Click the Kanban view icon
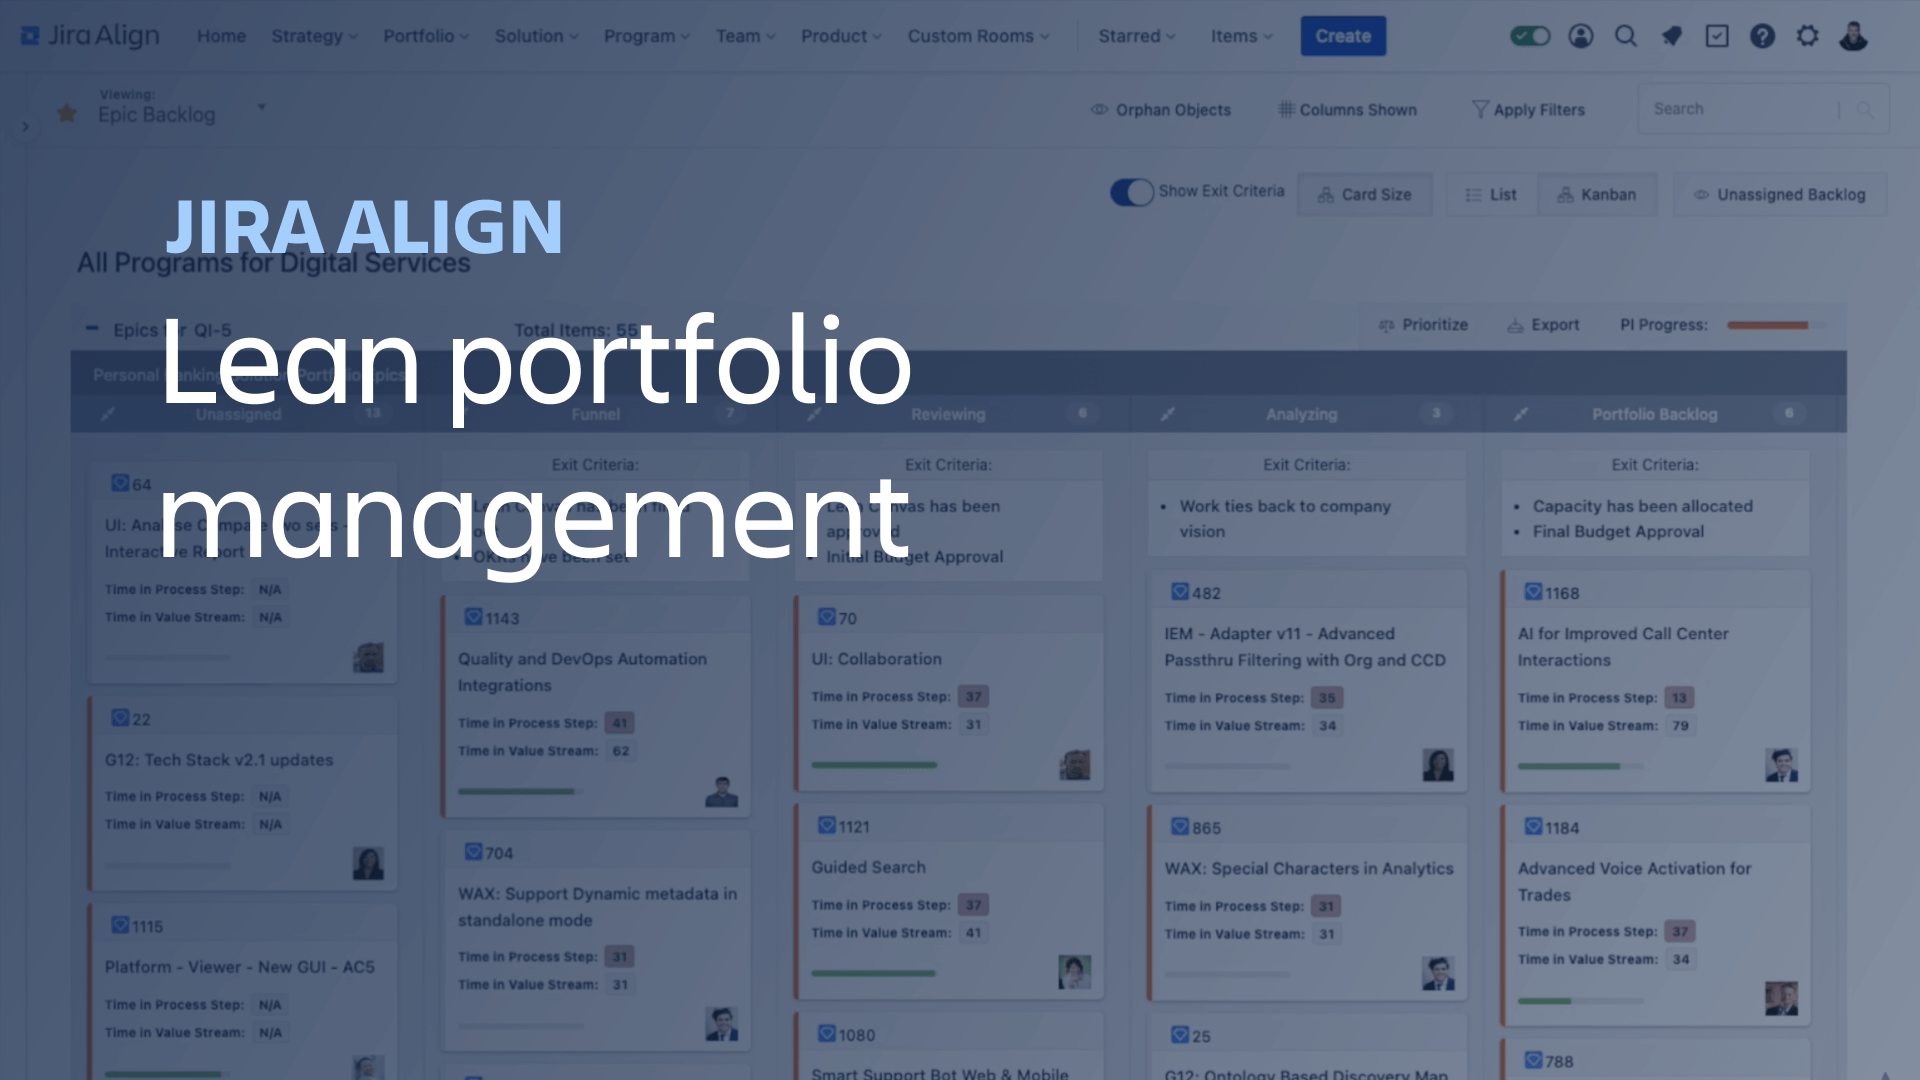The height and width of the screenshot is (1080, 1920). (1598, 194)
